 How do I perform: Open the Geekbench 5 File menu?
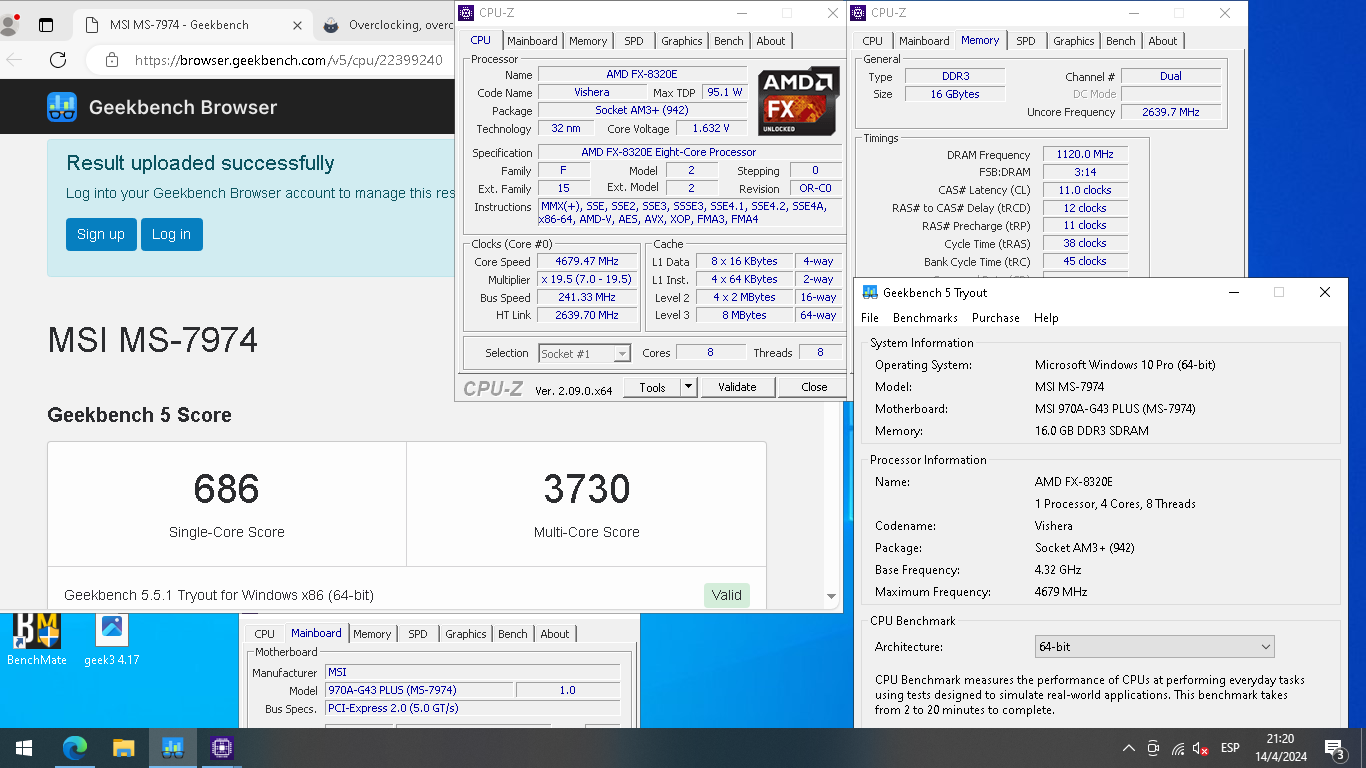point(870,318)
